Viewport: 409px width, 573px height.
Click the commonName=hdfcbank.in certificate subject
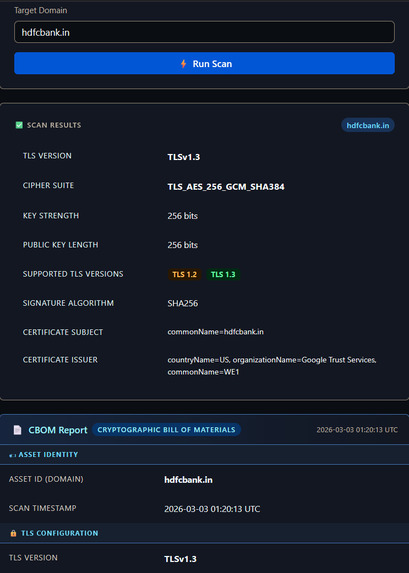coord(215,332)
